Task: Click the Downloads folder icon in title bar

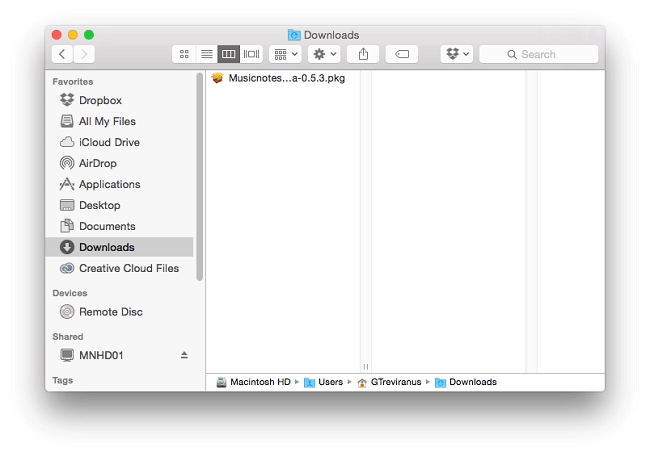Action: point(294,35)
